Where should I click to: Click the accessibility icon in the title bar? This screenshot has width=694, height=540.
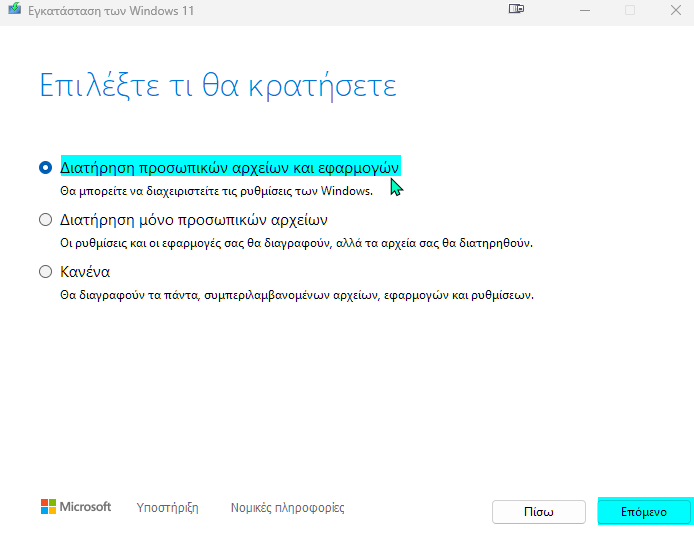point(516,9)
